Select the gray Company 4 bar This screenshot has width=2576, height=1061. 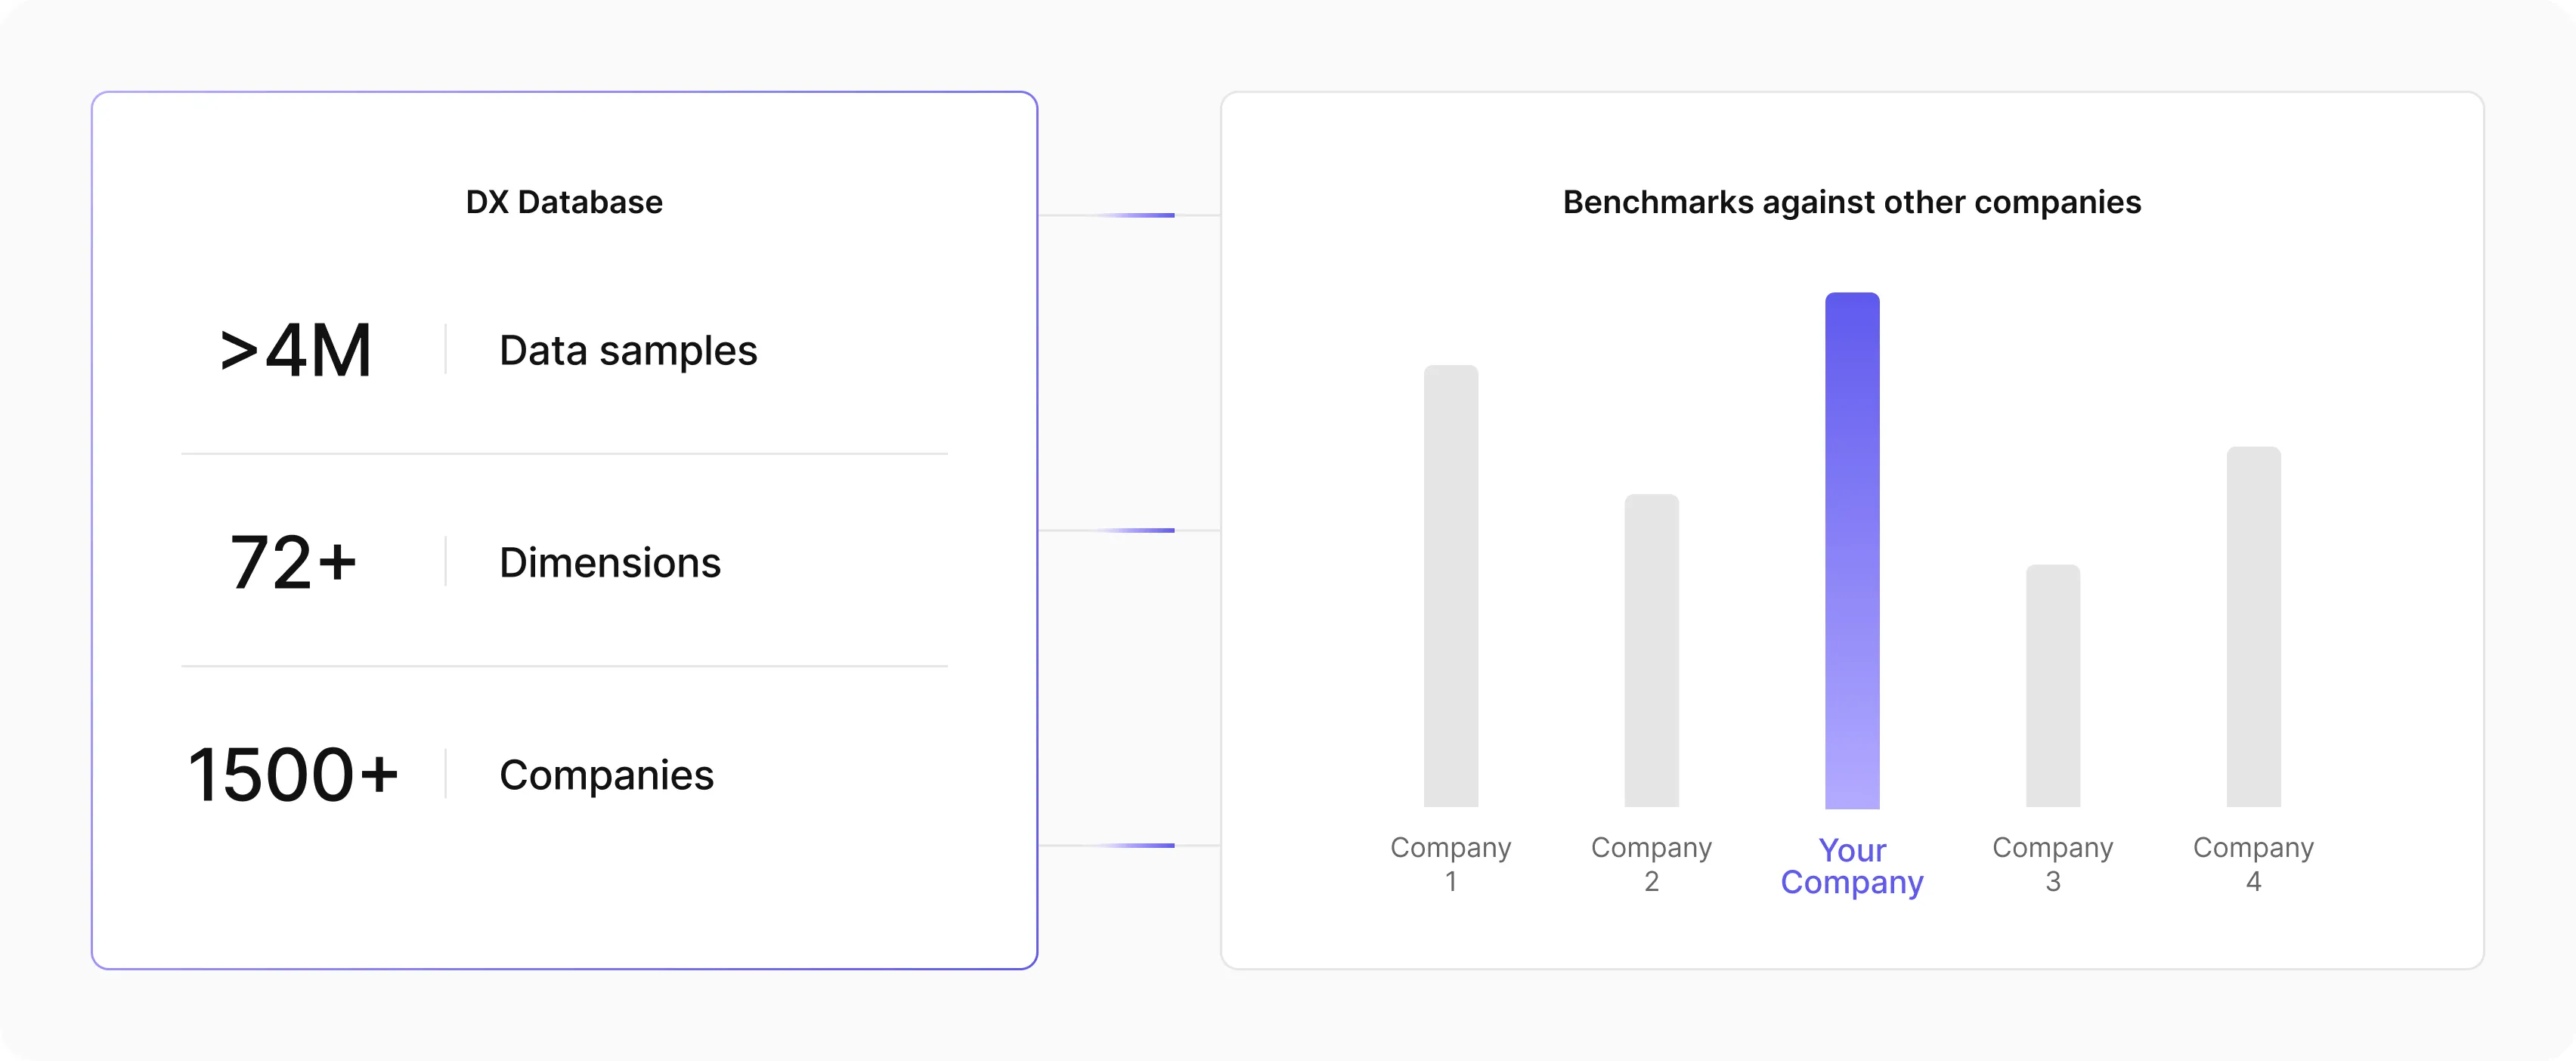(2253, 627)
